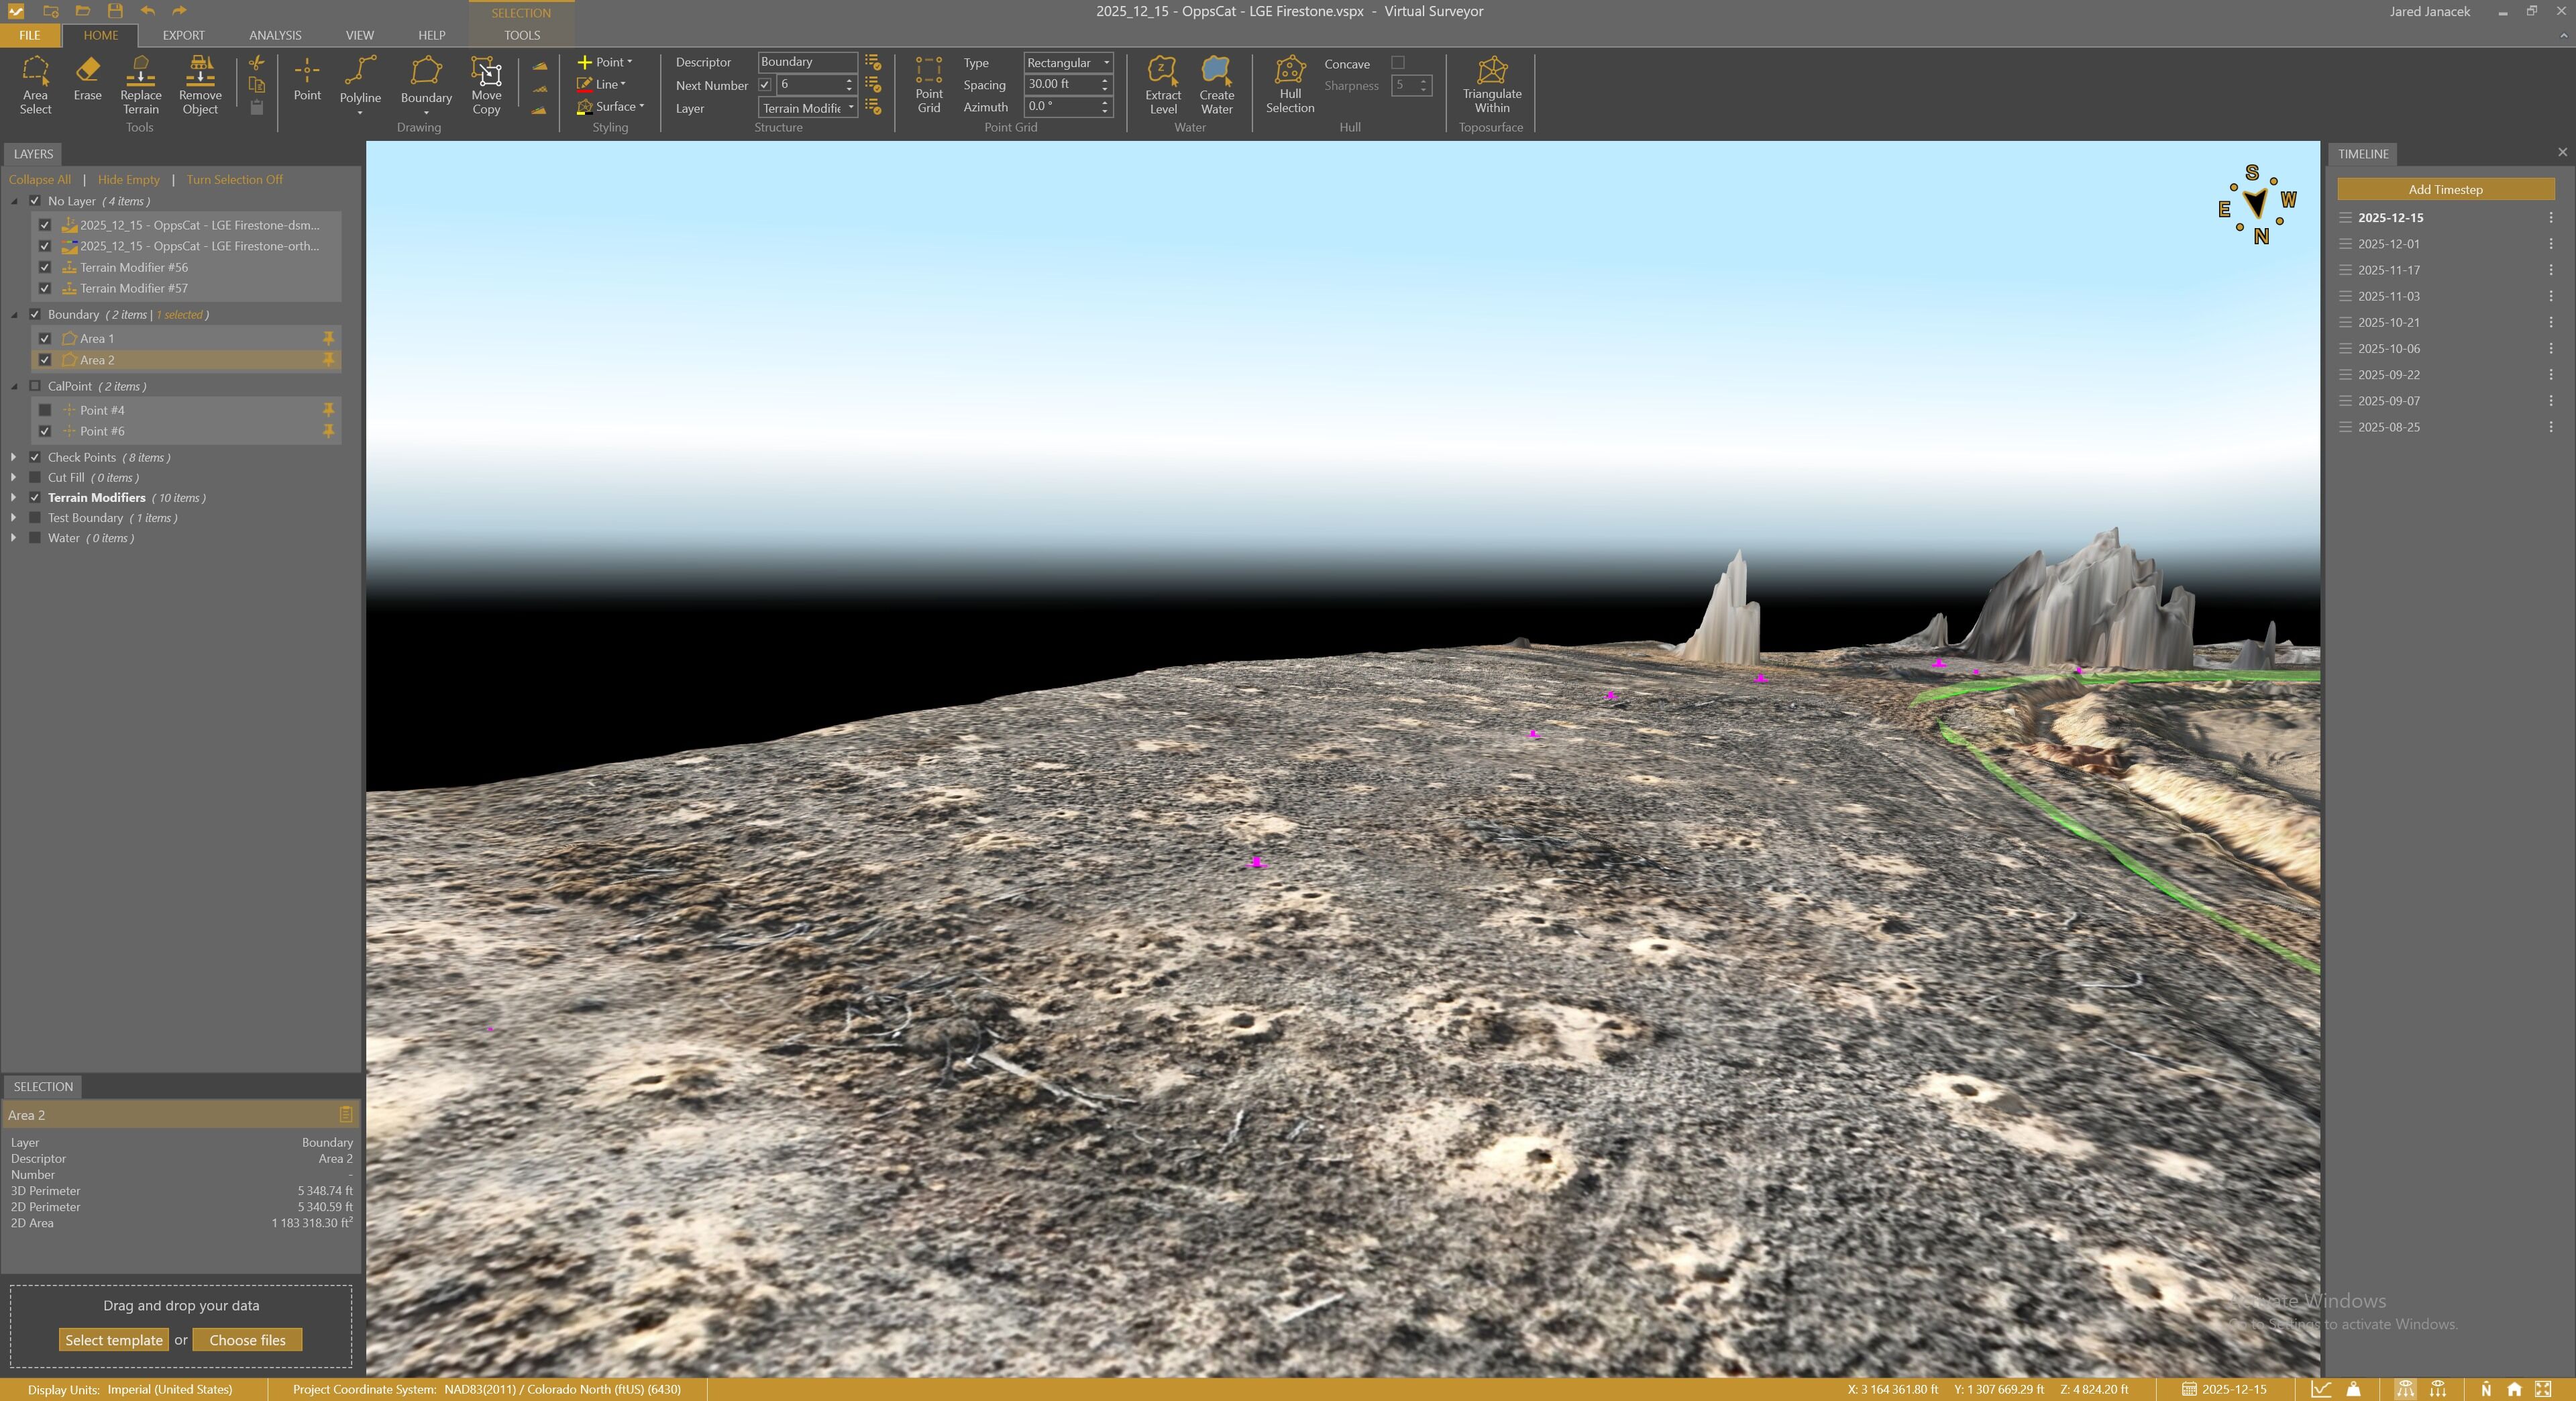The image size is (2576, 1401).
Task: Open a project with the folder icon
Action: point(83,11)
